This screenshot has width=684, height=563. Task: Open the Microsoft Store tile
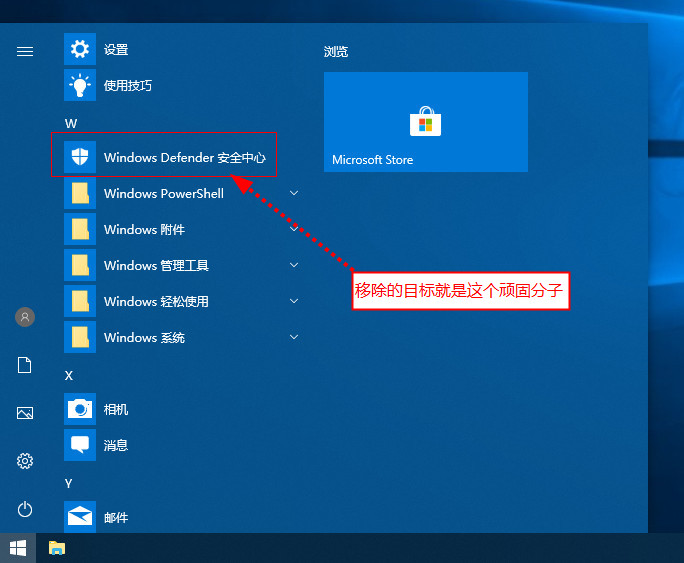[x=425, y=122]
